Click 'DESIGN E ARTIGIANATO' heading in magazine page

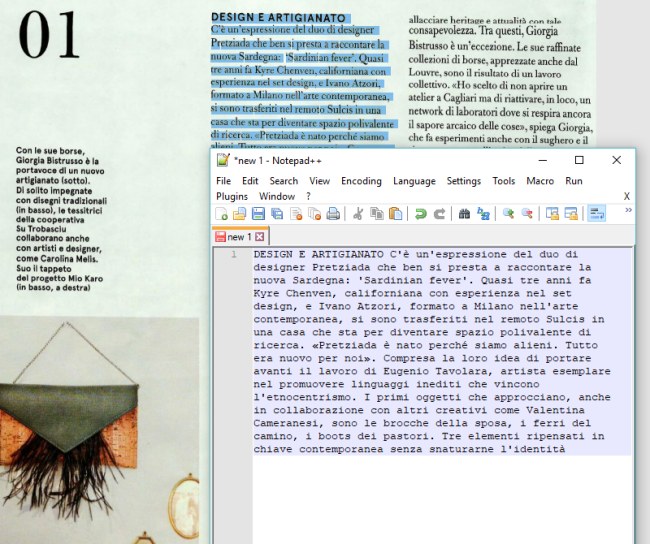[x=278, y=18]
